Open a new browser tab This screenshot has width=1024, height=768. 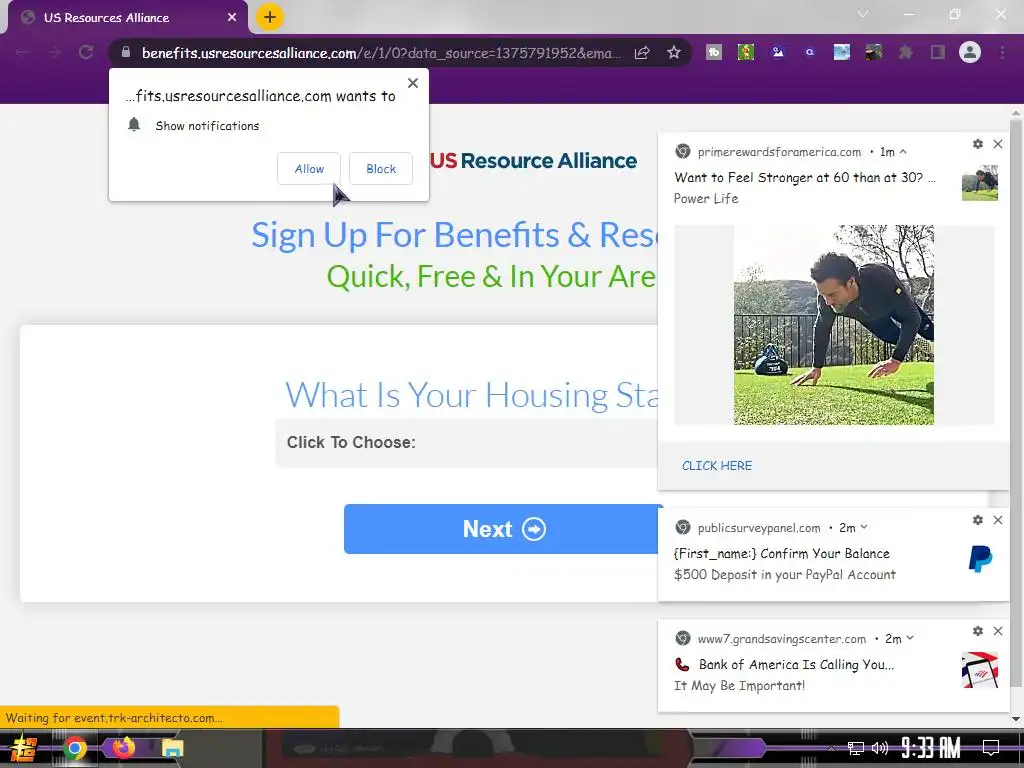pos(270,17)
